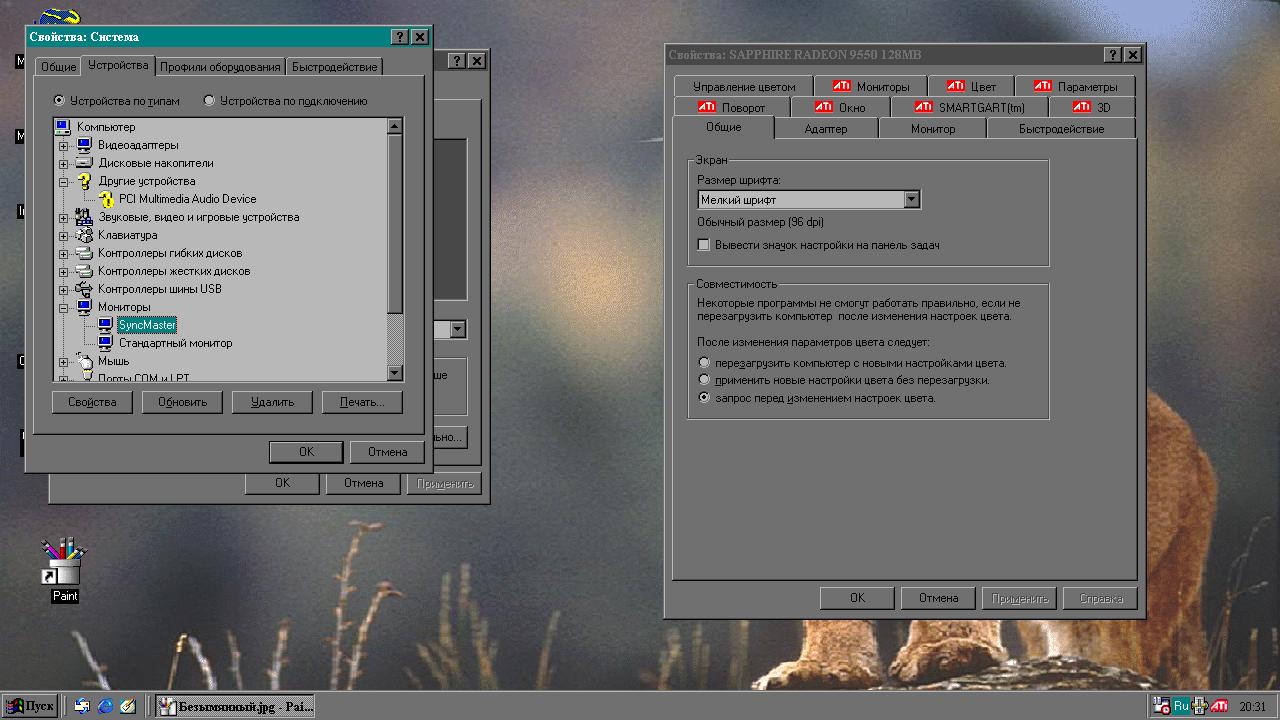This screenshot has height=720, width=1280.
Task: Collapse the Мониторы tree node
Action: click(x=64, y=308)
